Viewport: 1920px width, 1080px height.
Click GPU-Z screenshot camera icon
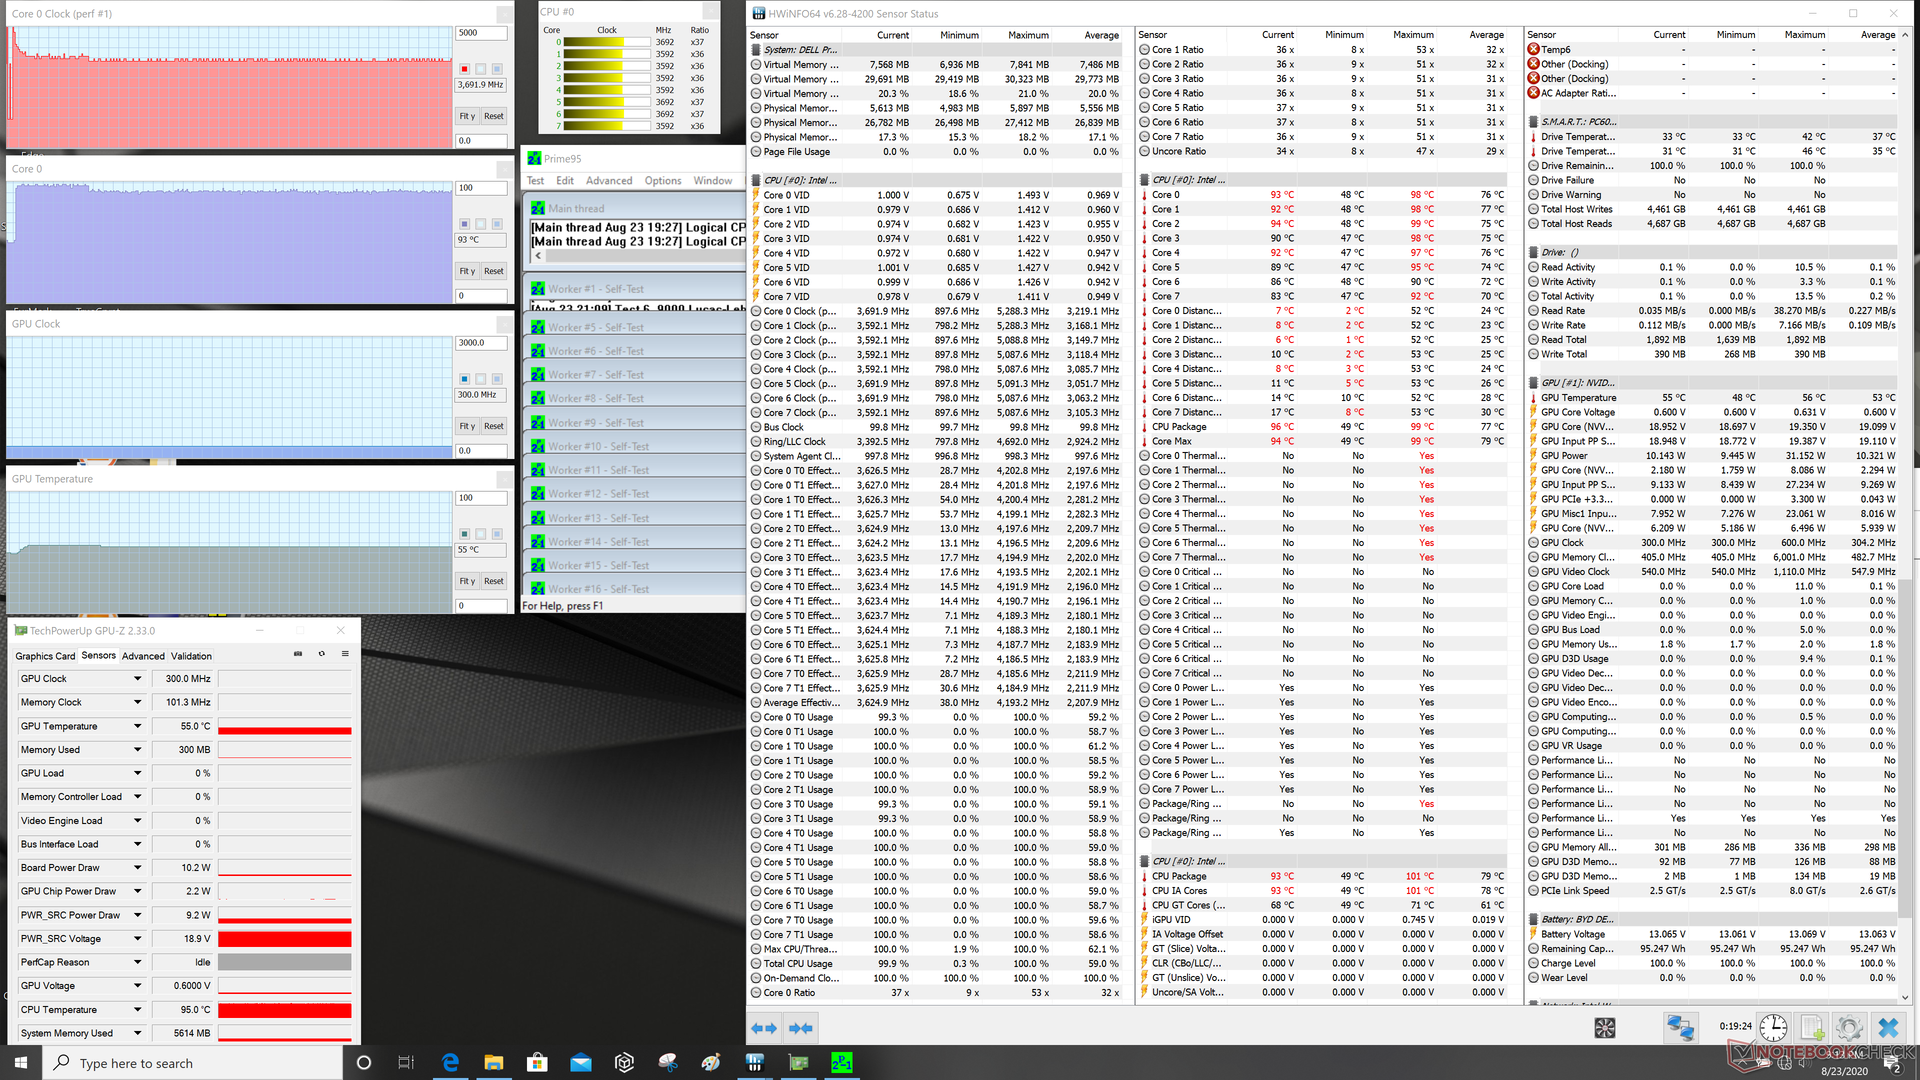click(x=297, y=654)
